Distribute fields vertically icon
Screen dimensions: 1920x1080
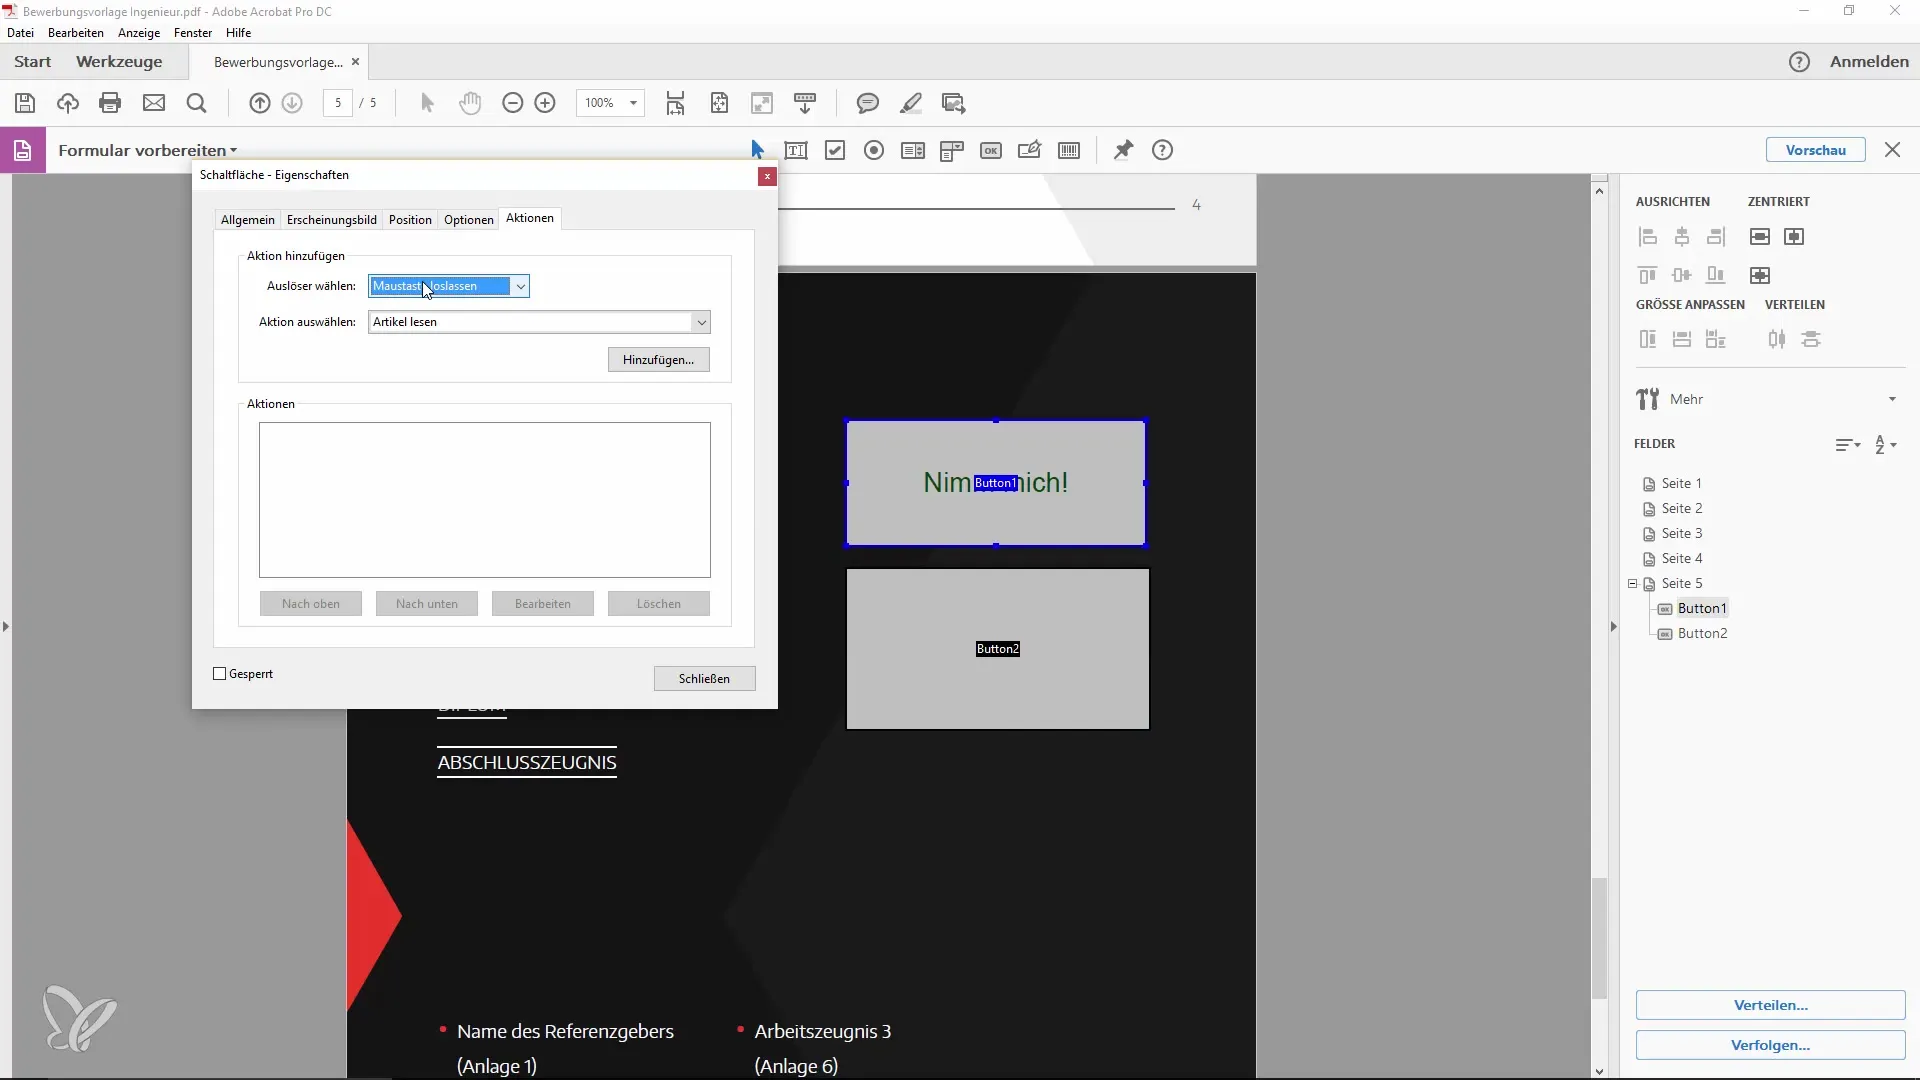pyautogui.click(x=1811, y=340)
